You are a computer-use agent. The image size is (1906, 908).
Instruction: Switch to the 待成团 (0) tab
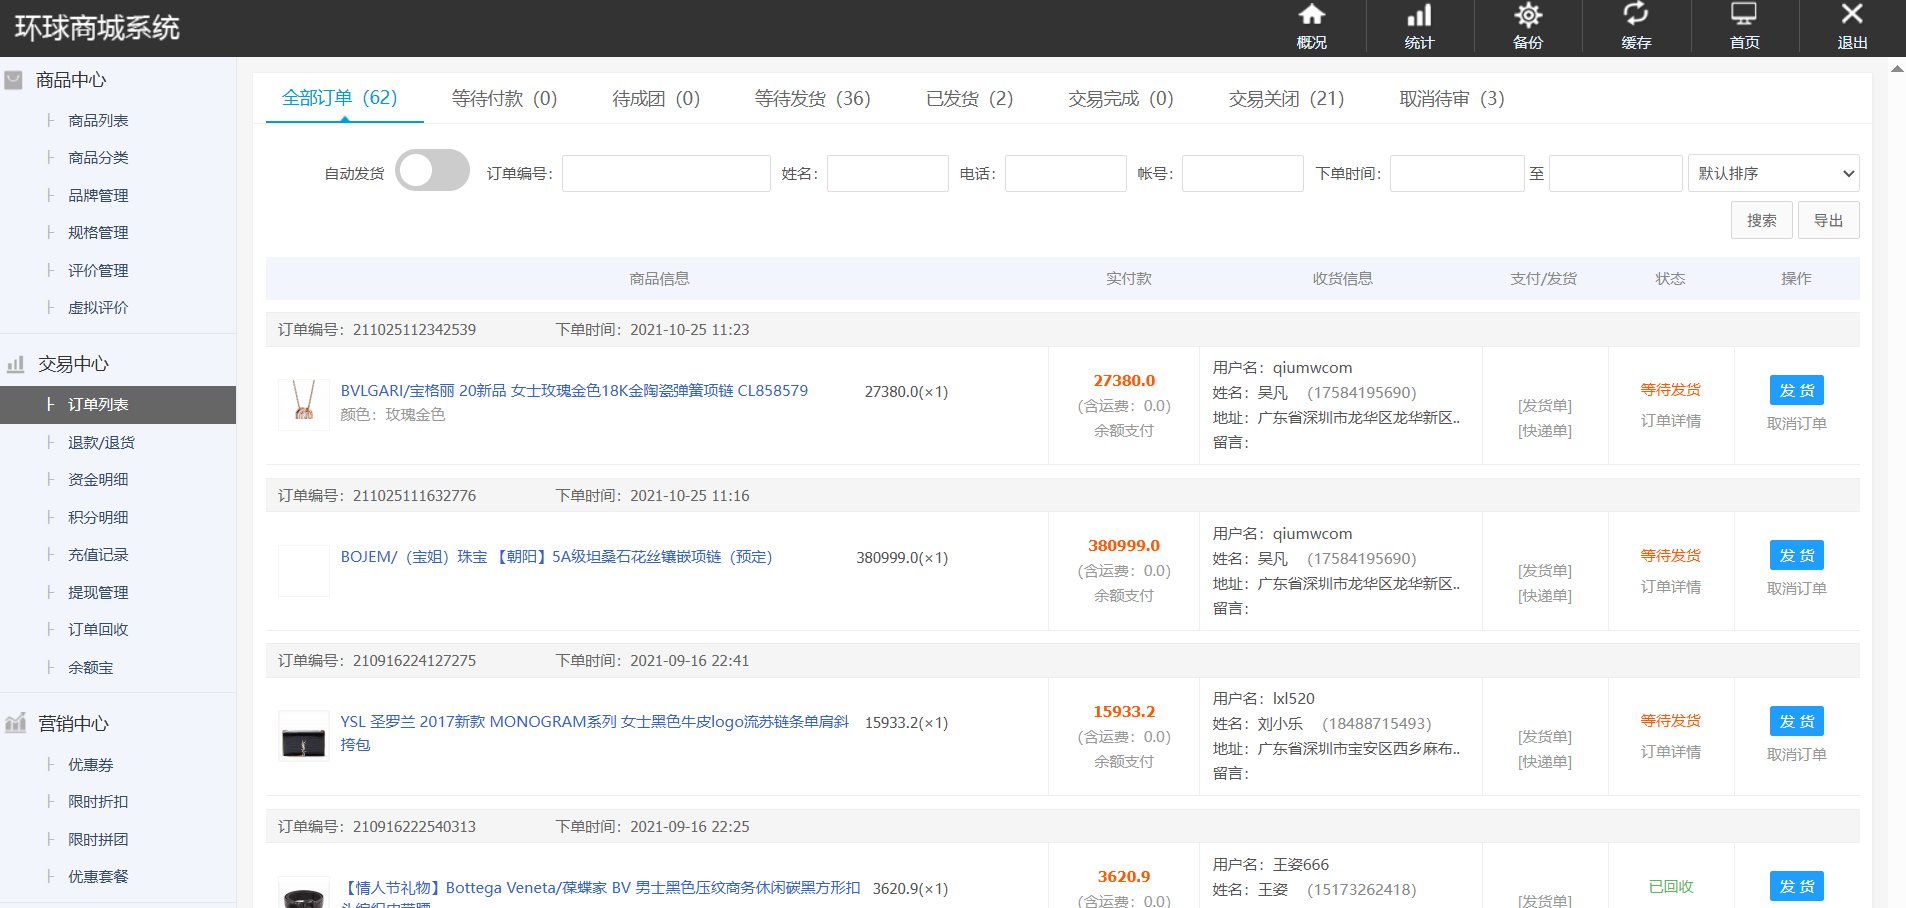(x=656, y=98)
